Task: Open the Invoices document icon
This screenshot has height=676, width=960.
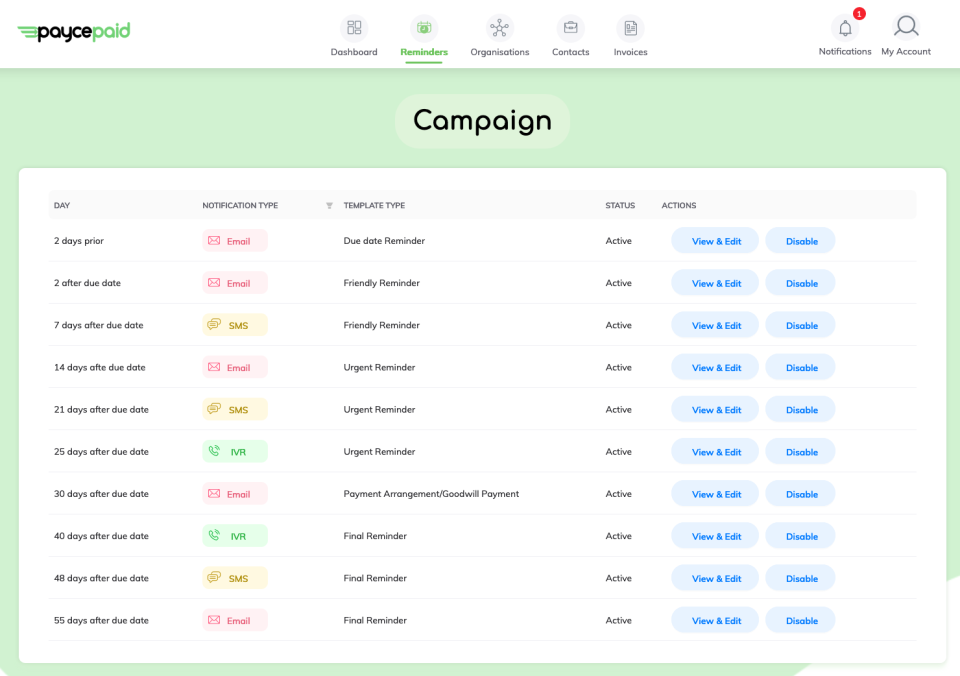Action: point(631,28)
